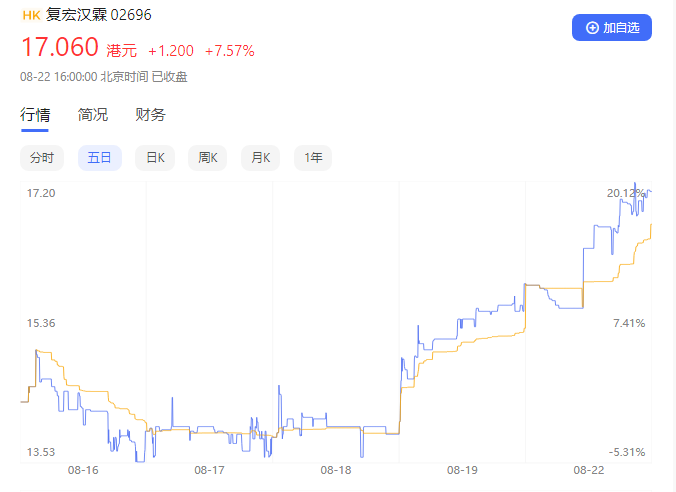Select the 分时 intraday chart period

[x=42, y=158]
